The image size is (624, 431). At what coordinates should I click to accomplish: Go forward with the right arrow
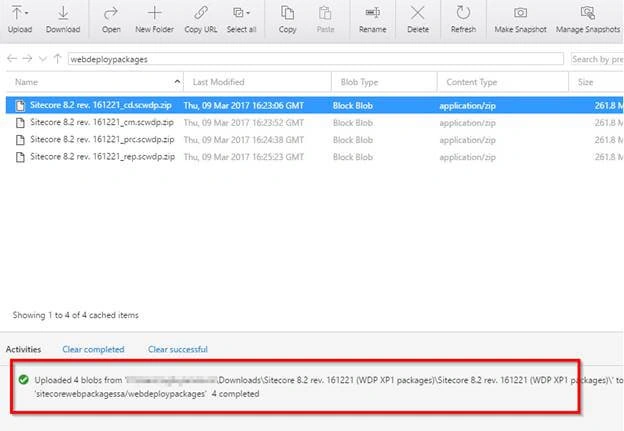click(x=27, y=59)
